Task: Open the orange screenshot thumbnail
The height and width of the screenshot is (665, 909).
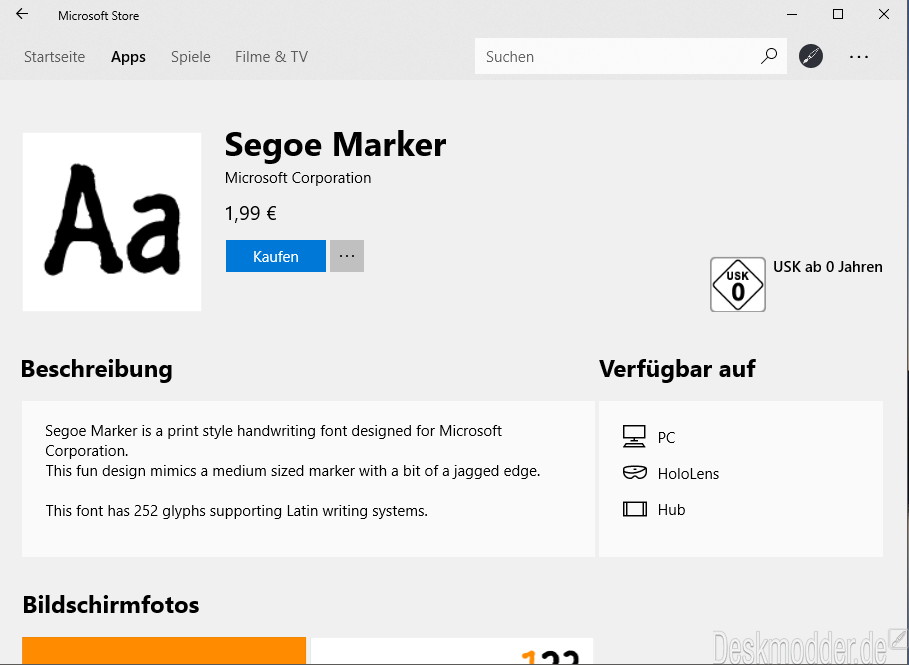Action: [x=164, y=651]
